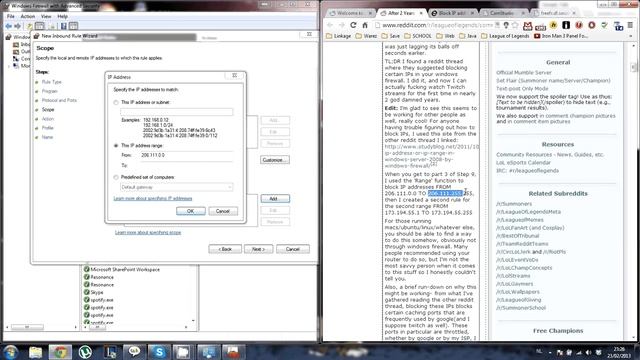Screen dimensions: 640x360
Task: Click the volume icon in system tray
Action: tap(588, 352)
